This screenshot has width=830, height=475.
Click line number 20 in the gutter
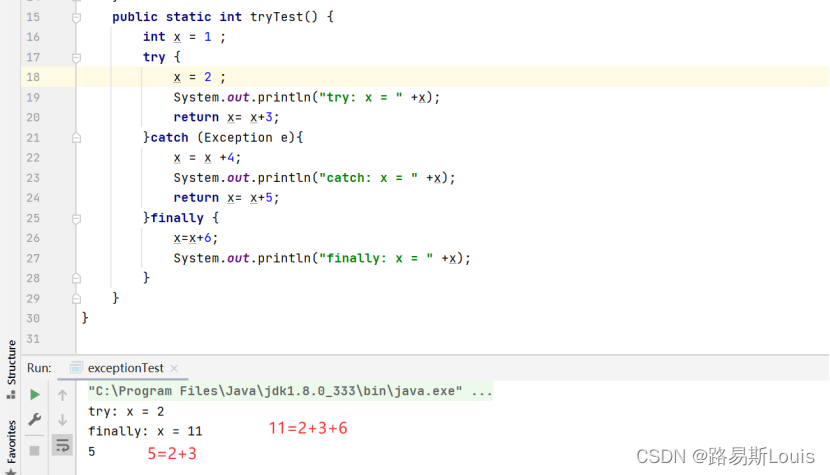coord(33,118)
